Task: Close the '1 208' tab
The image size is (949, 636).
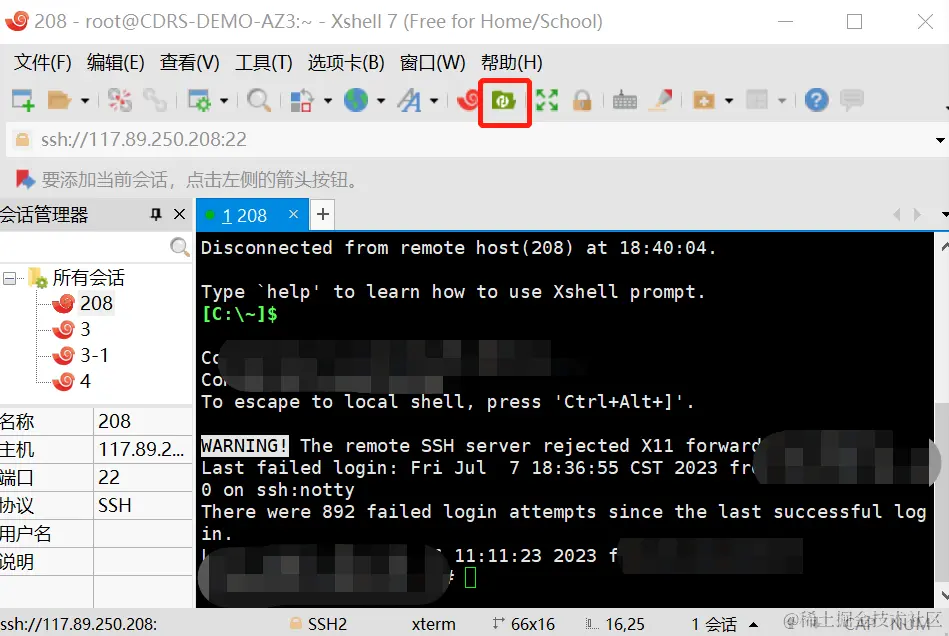Action: 294,214
